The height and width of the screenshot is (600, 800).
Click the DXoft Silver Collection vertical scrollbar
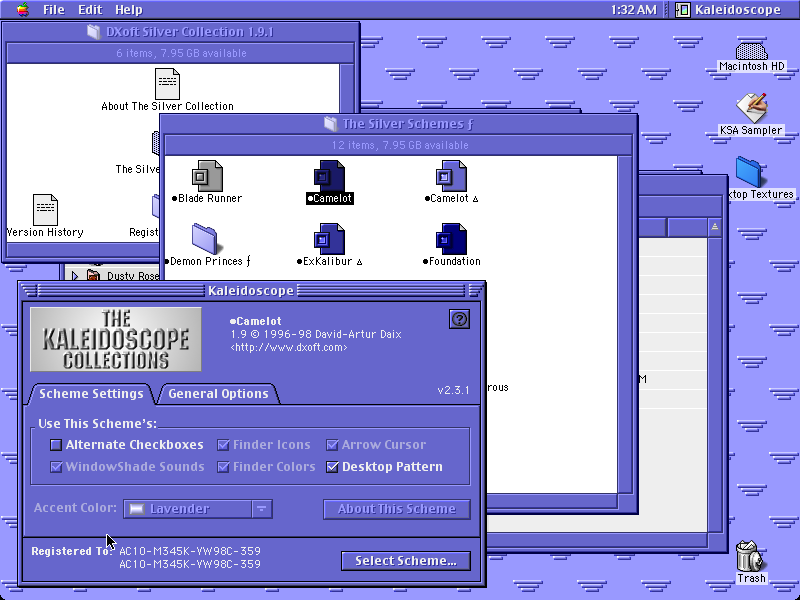(346, 88)
